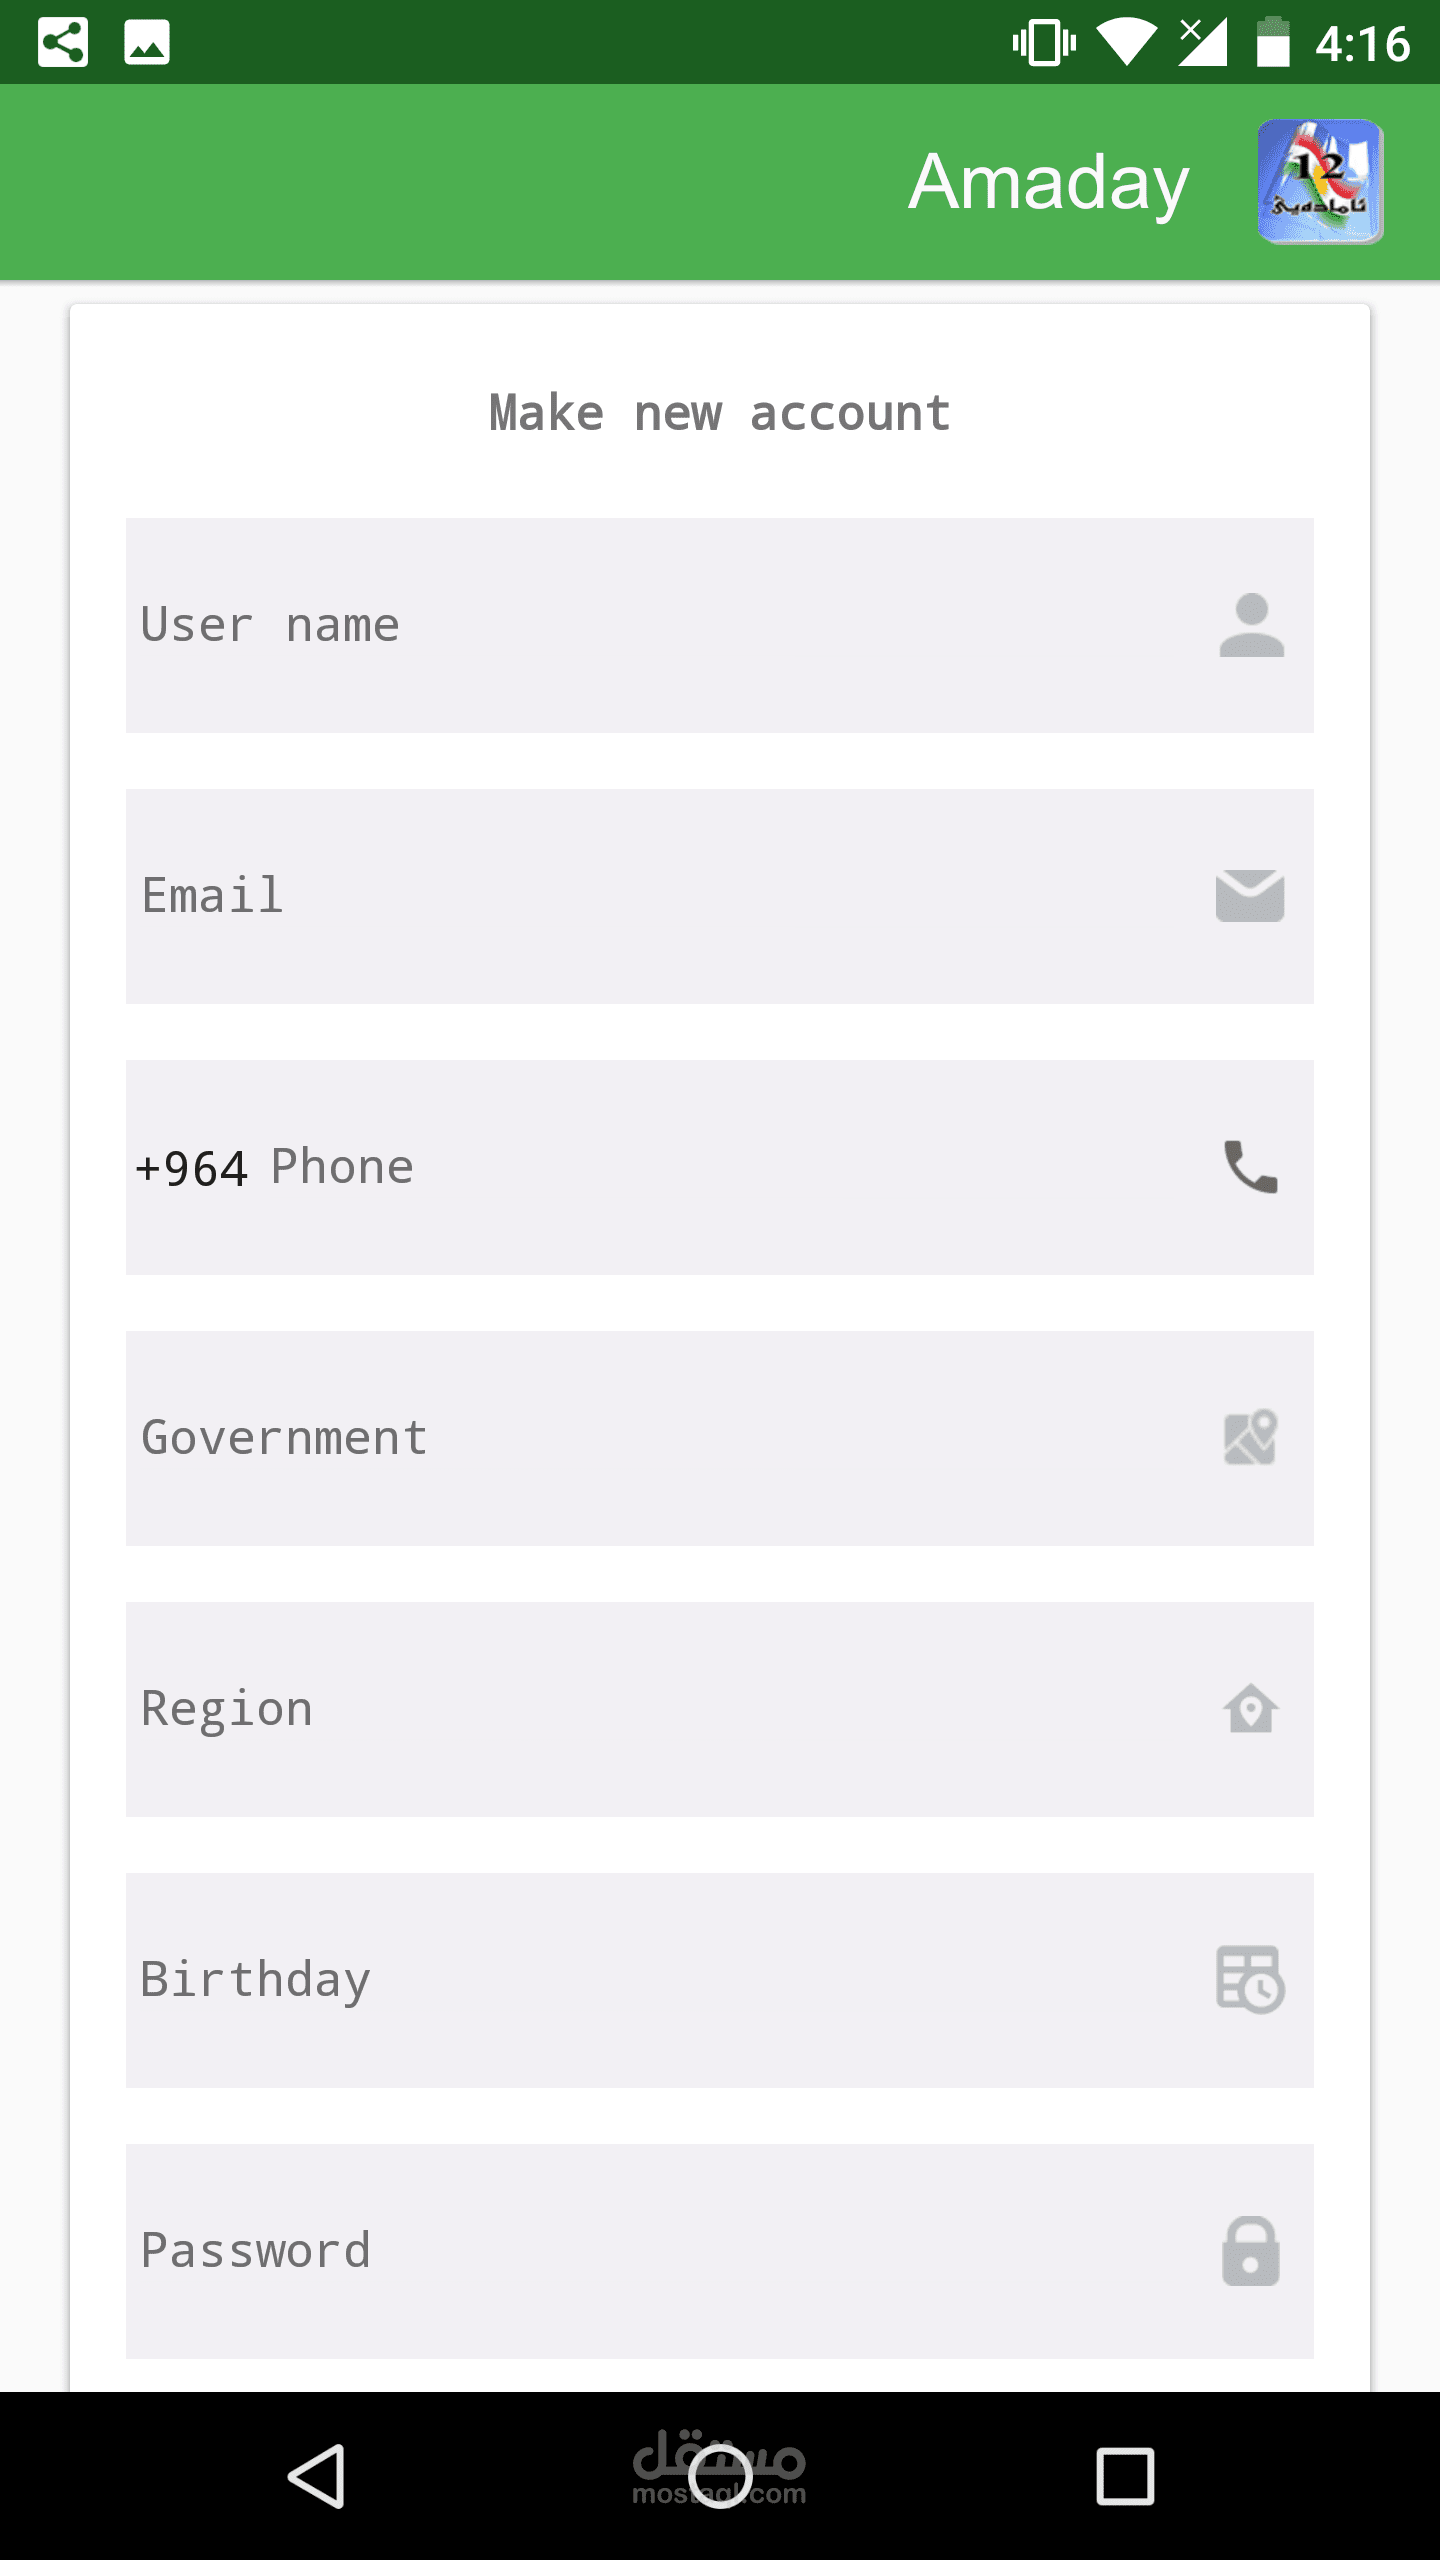The height and width of the screenshot is (2560, 1440).
Task: Tap the email envelope icon
Action: click(1250, 896)
